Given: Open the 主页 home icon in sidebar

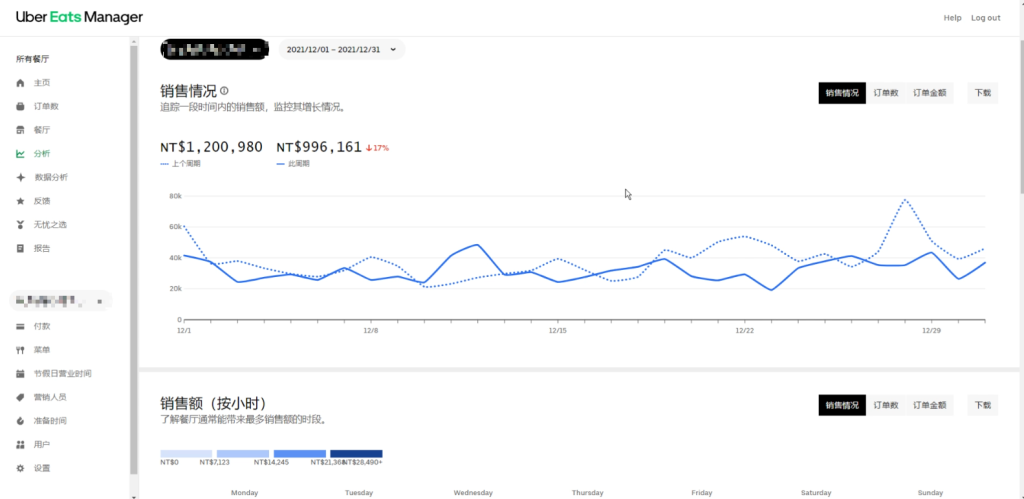Looking at the screenshot, I should tap(20, 83).
